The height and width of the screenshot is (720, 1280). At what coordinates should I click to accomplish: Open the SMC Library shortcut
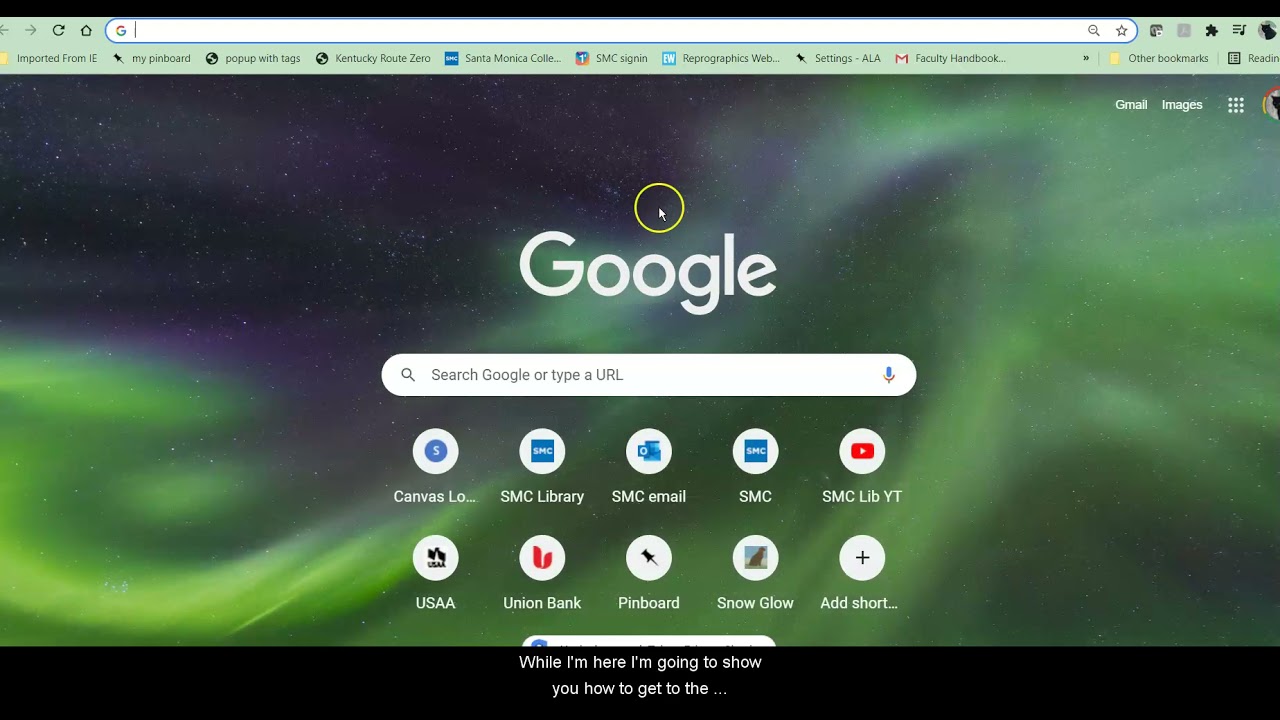coord(542,468)
